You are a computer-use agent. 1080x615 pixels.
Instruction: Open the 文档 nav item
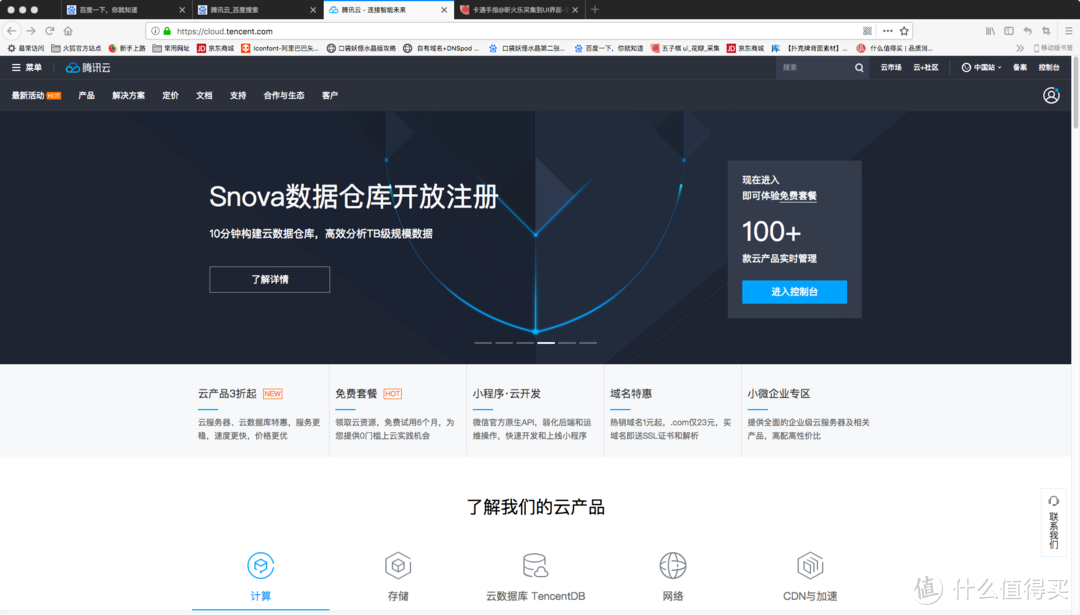coord(205,96)
